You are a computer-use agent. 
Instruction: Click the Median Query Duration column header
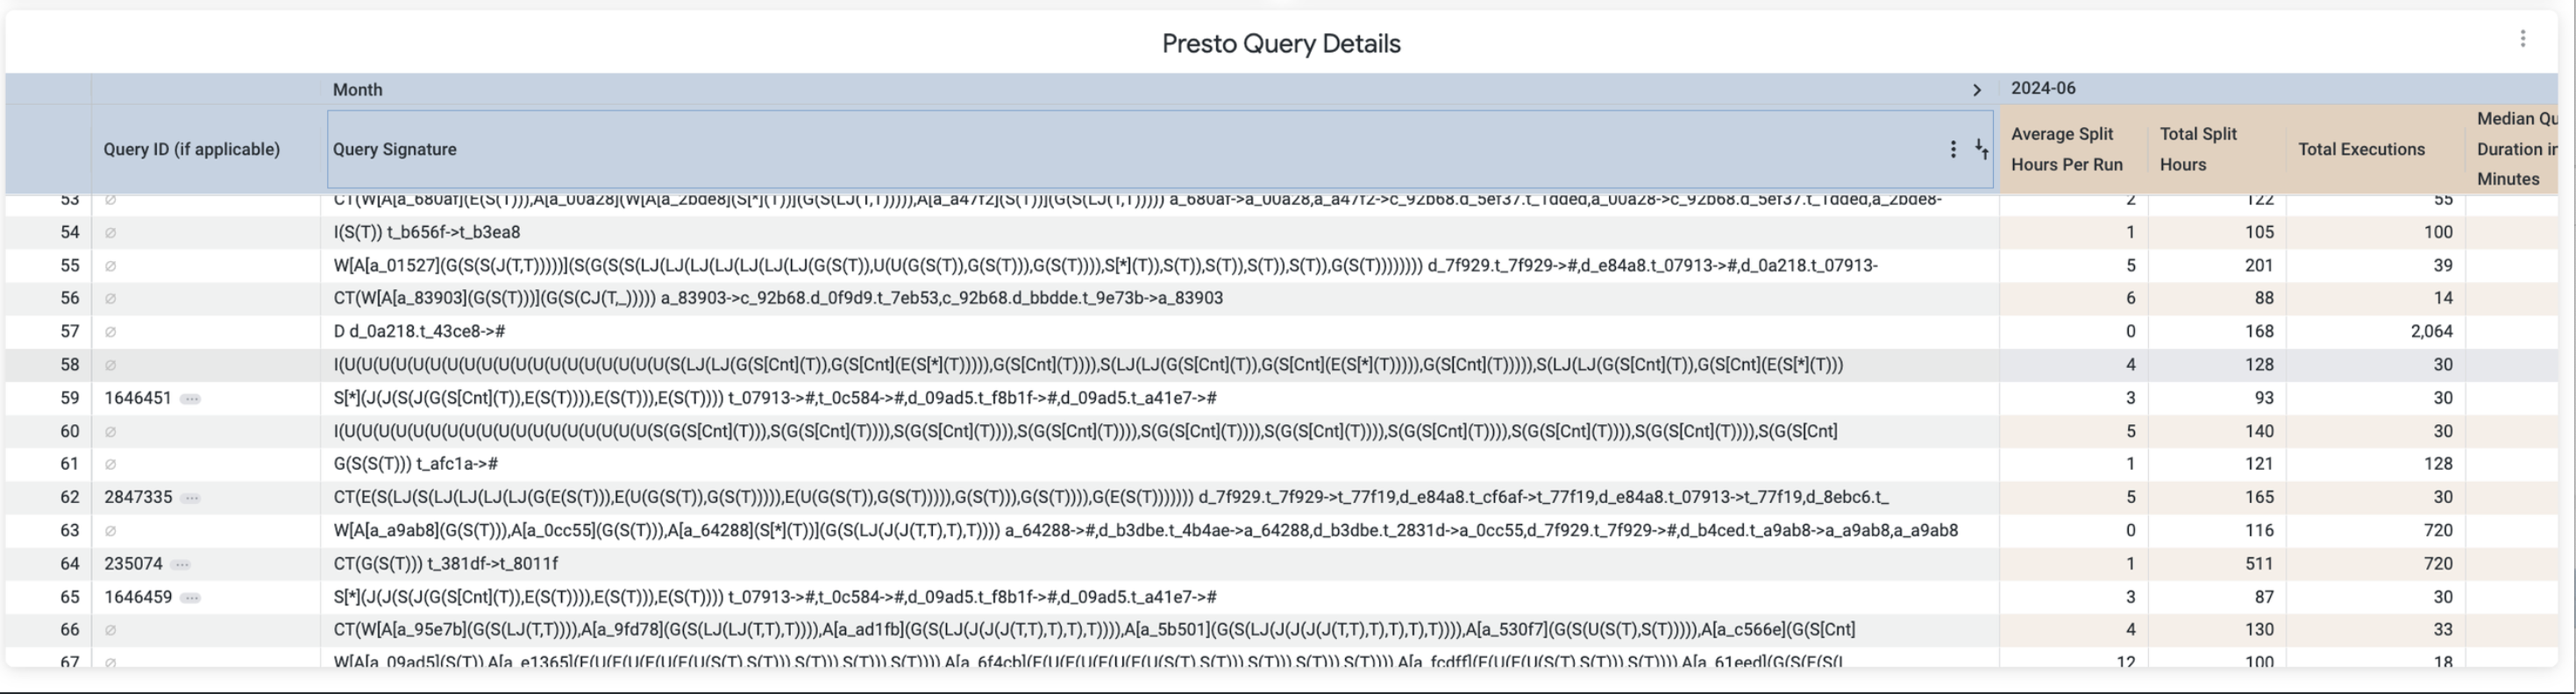coord(2515,149)
